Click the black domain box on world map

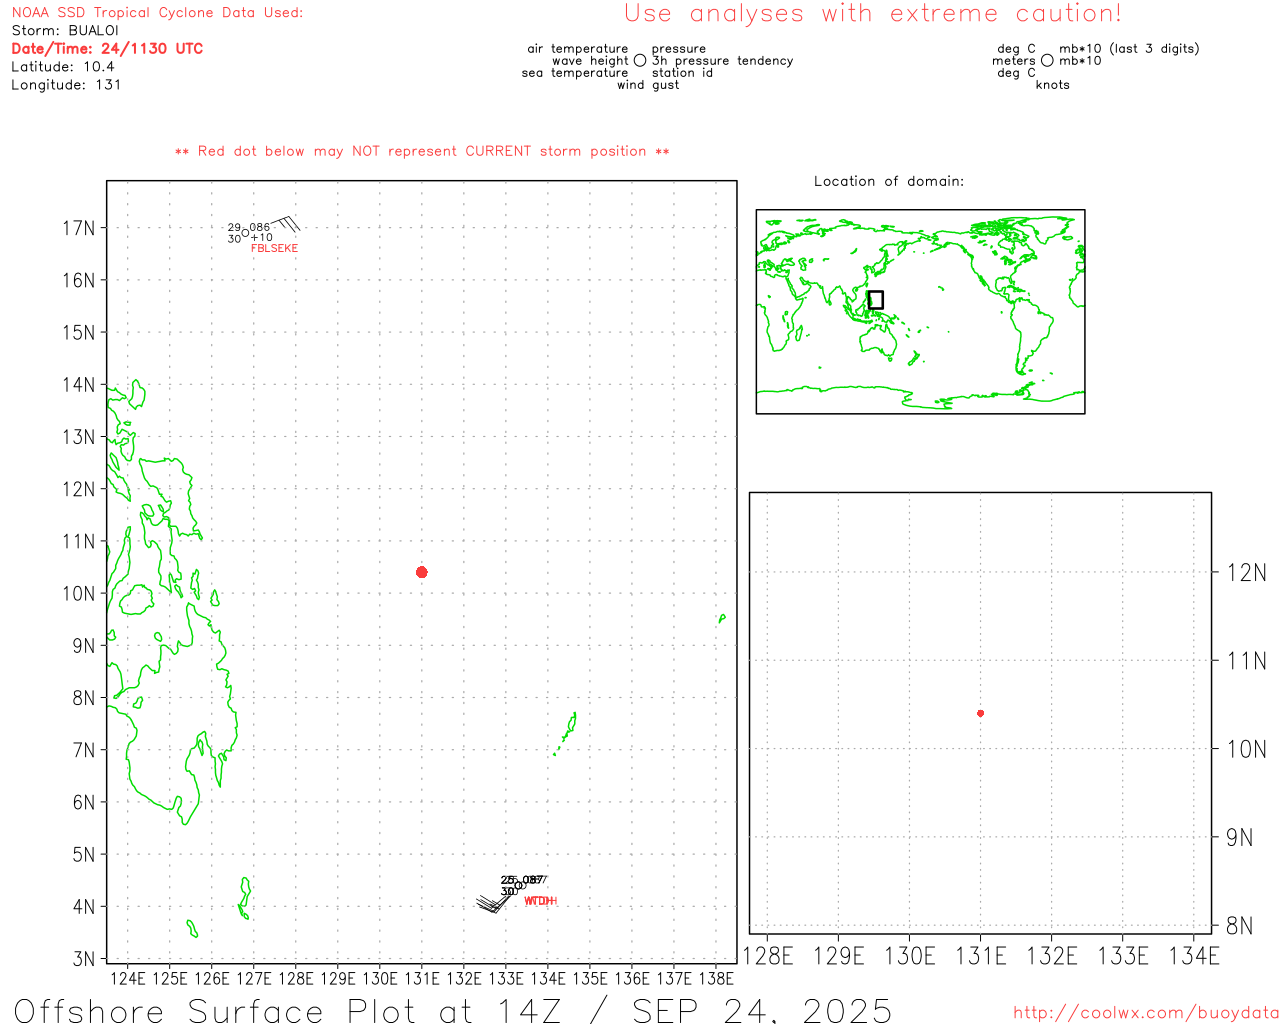click(x=875, y=300)
